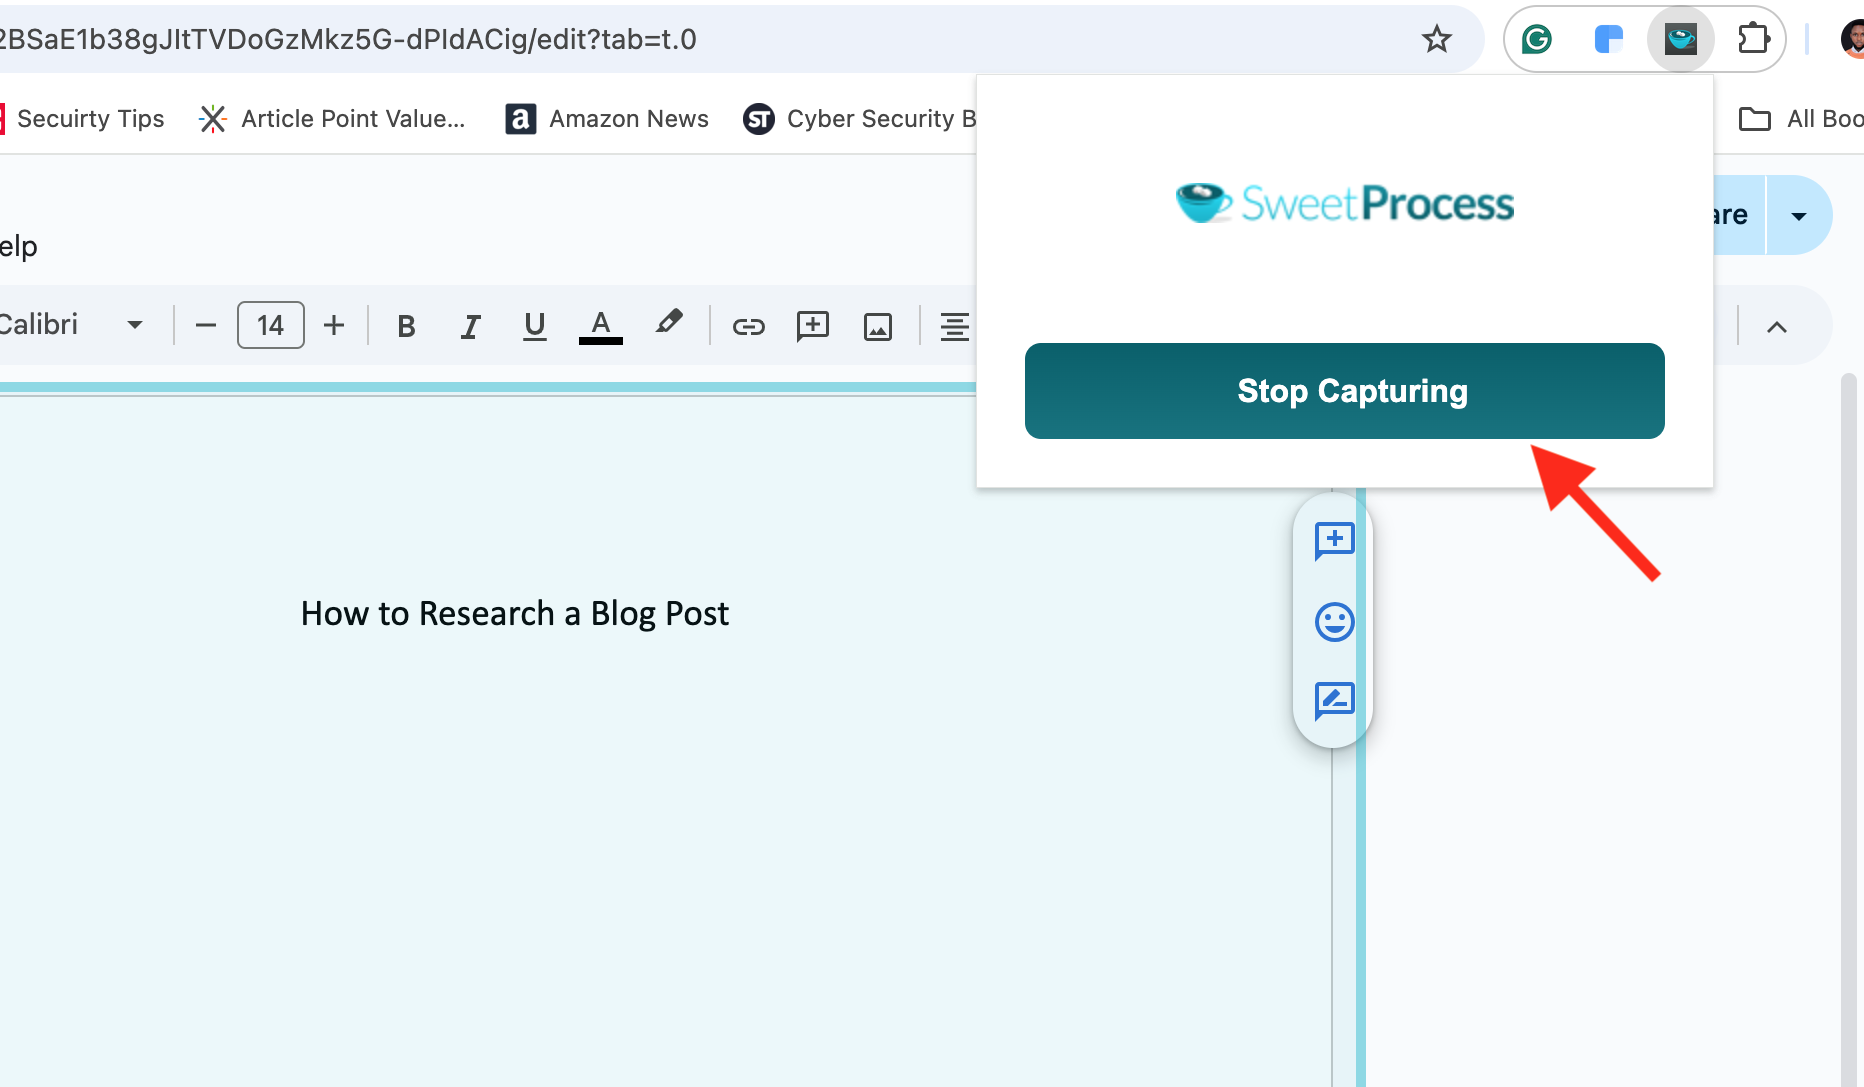Open the Share options dropdown arrow

[1798, 215]
